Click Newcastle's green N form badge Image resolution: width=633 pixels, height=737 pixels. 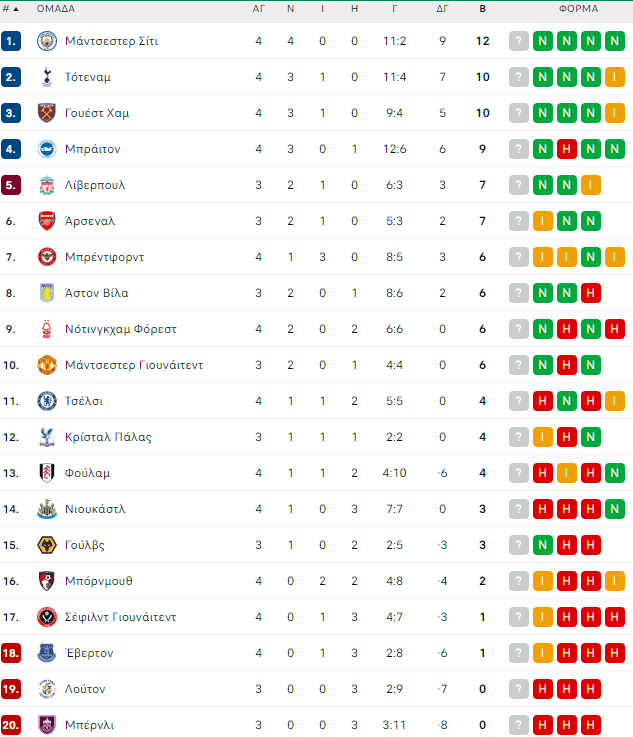tap(615, 509)
